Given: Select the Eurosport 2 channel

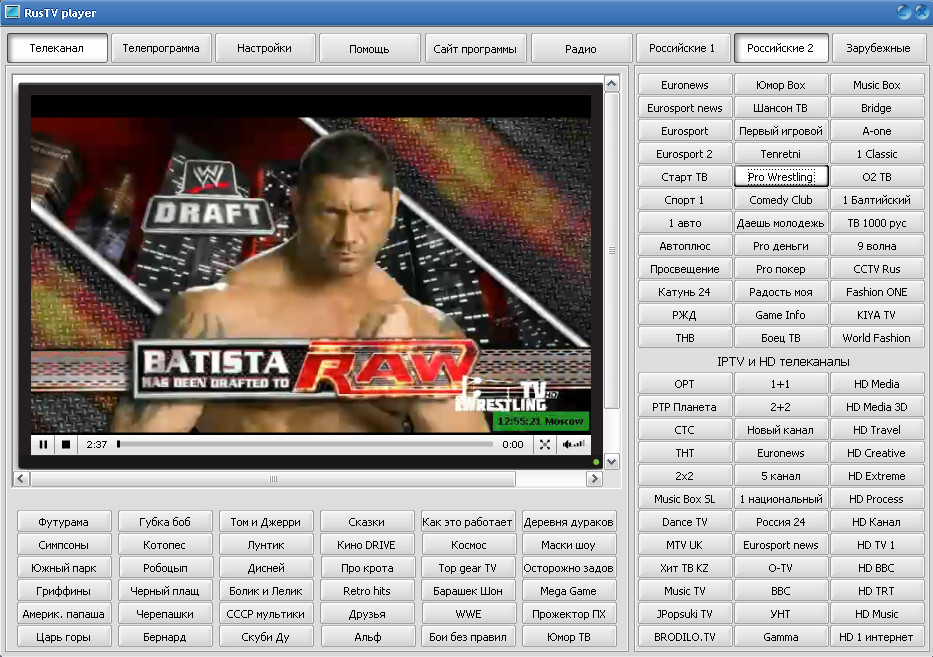Looking at the screenshot, I should point(684,154).
